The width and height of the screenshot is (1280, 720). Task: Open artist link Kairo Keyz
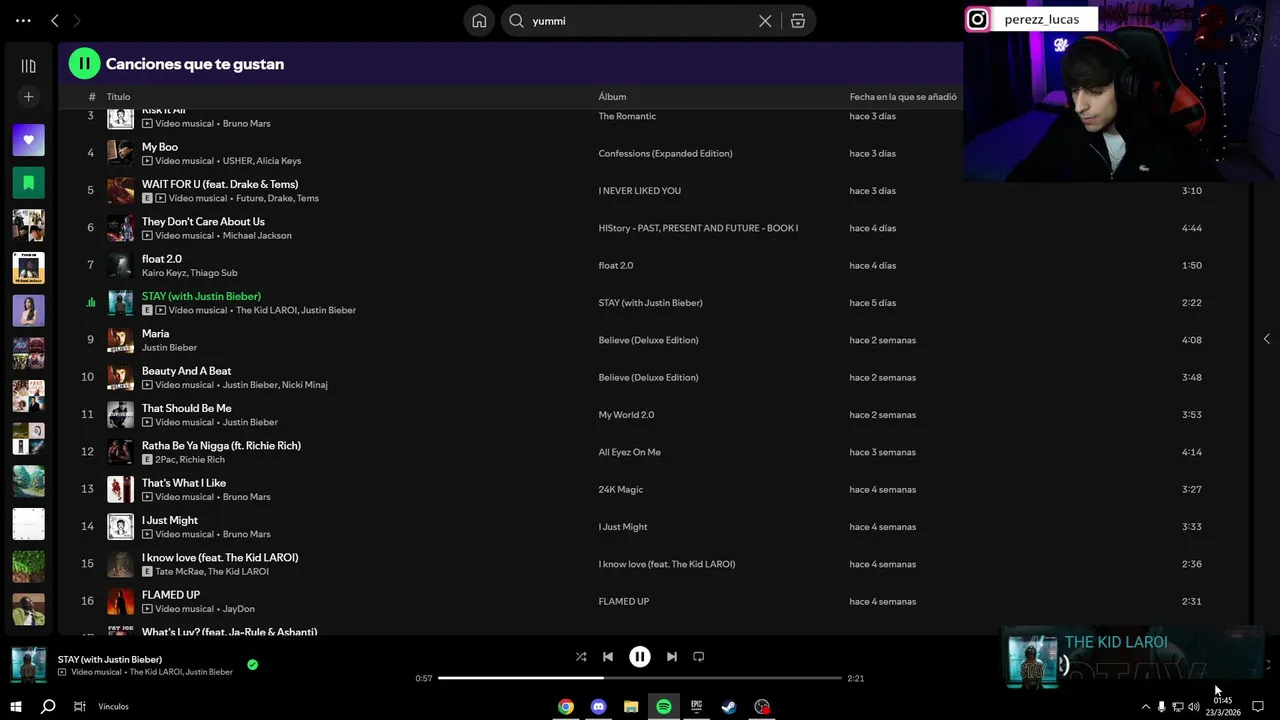pyautogui.click(x=163, y=273)
